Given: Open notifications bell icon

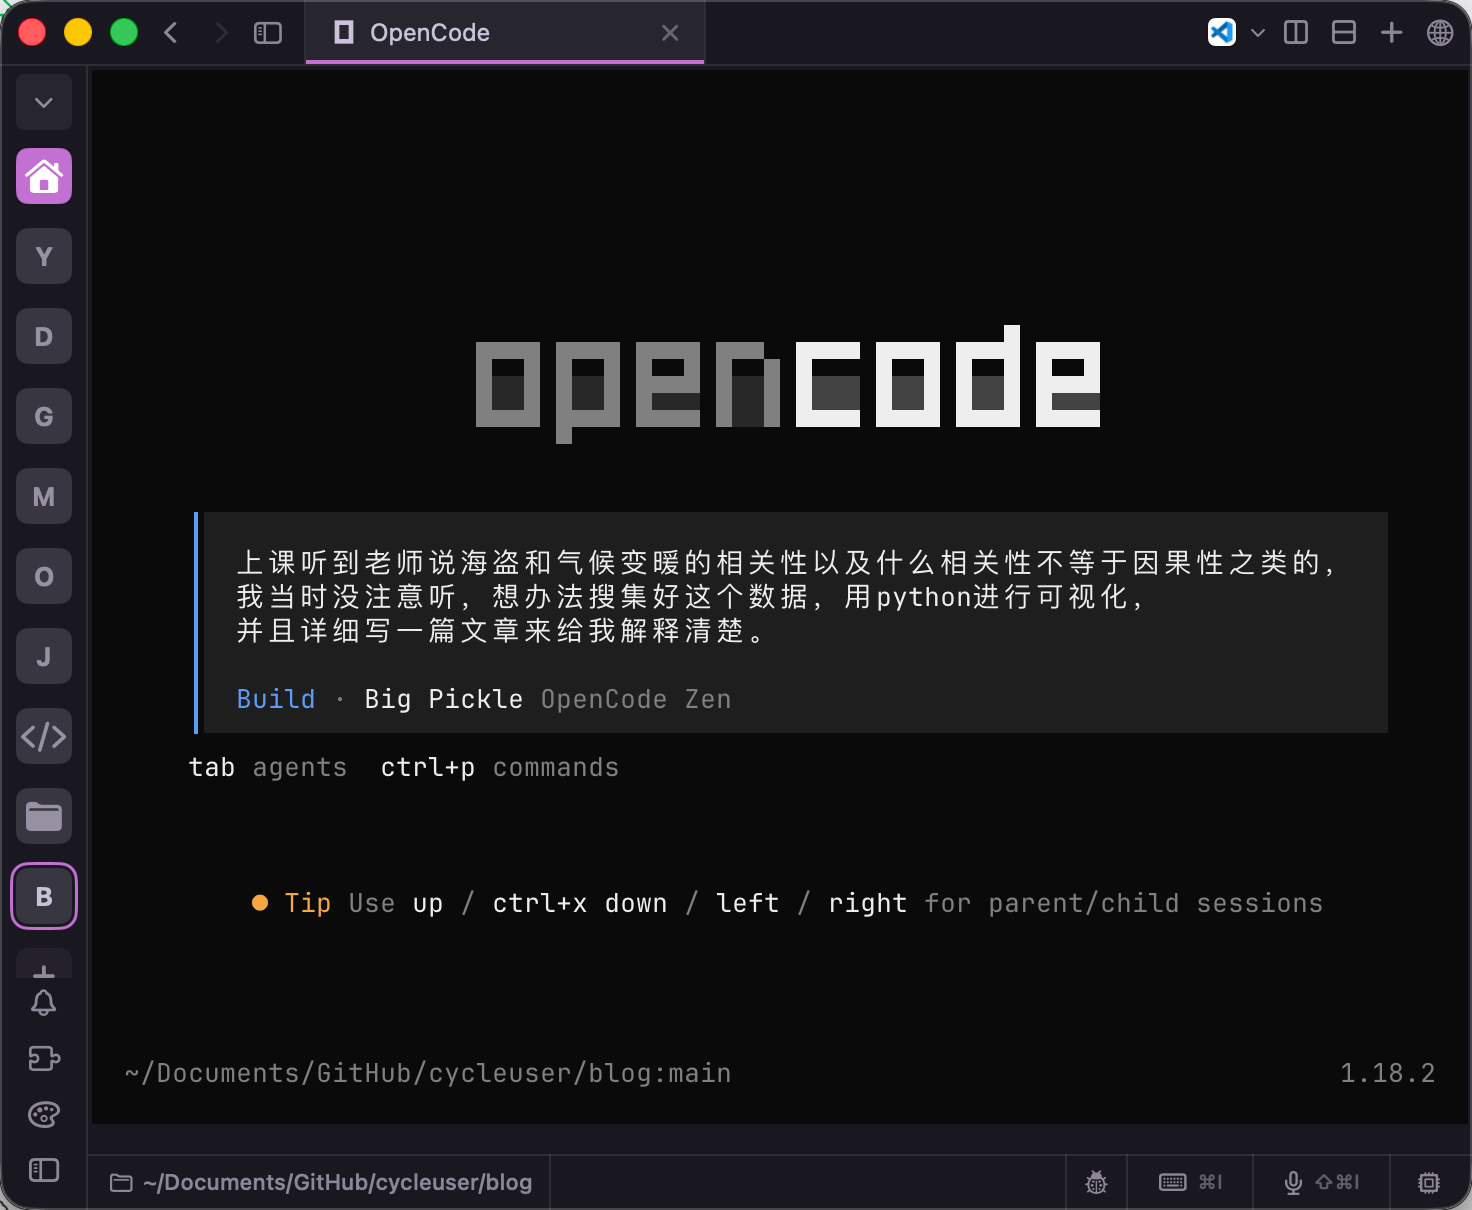Looking at the screenshot, I should [x=44, y=1003].
